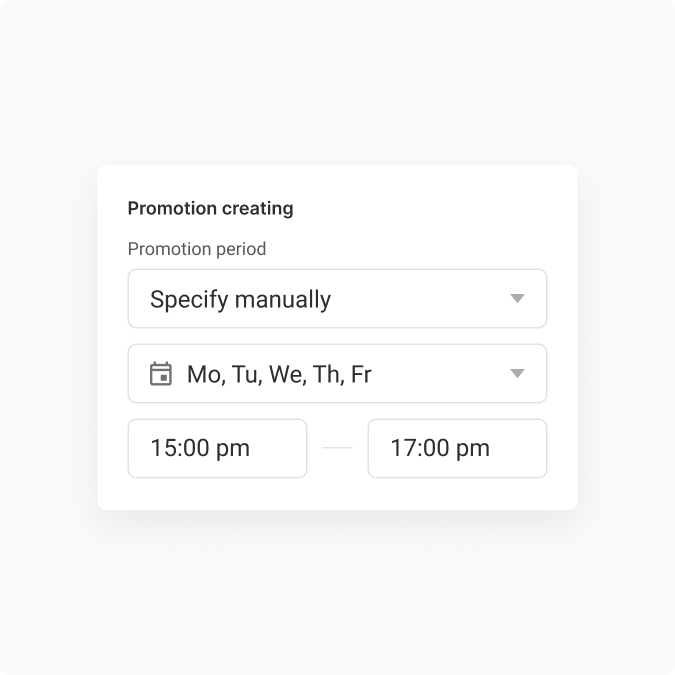The height and width of the screenshot is (675, 675).
Task: Click the 17:00 pm text
Action: tap(440, 449)
